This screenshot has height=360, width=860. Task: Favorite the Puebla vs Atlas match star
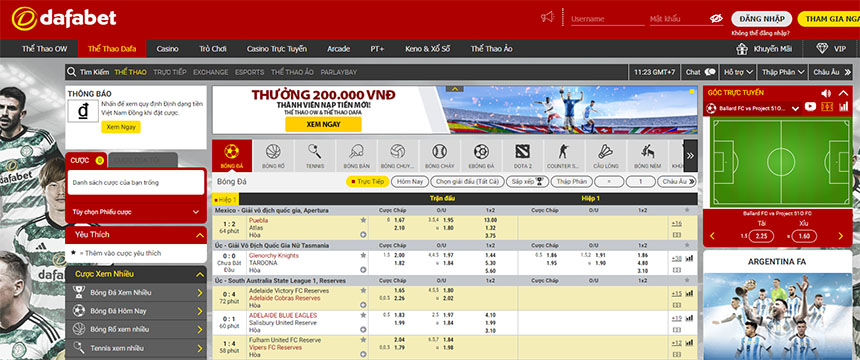point(363,220)
